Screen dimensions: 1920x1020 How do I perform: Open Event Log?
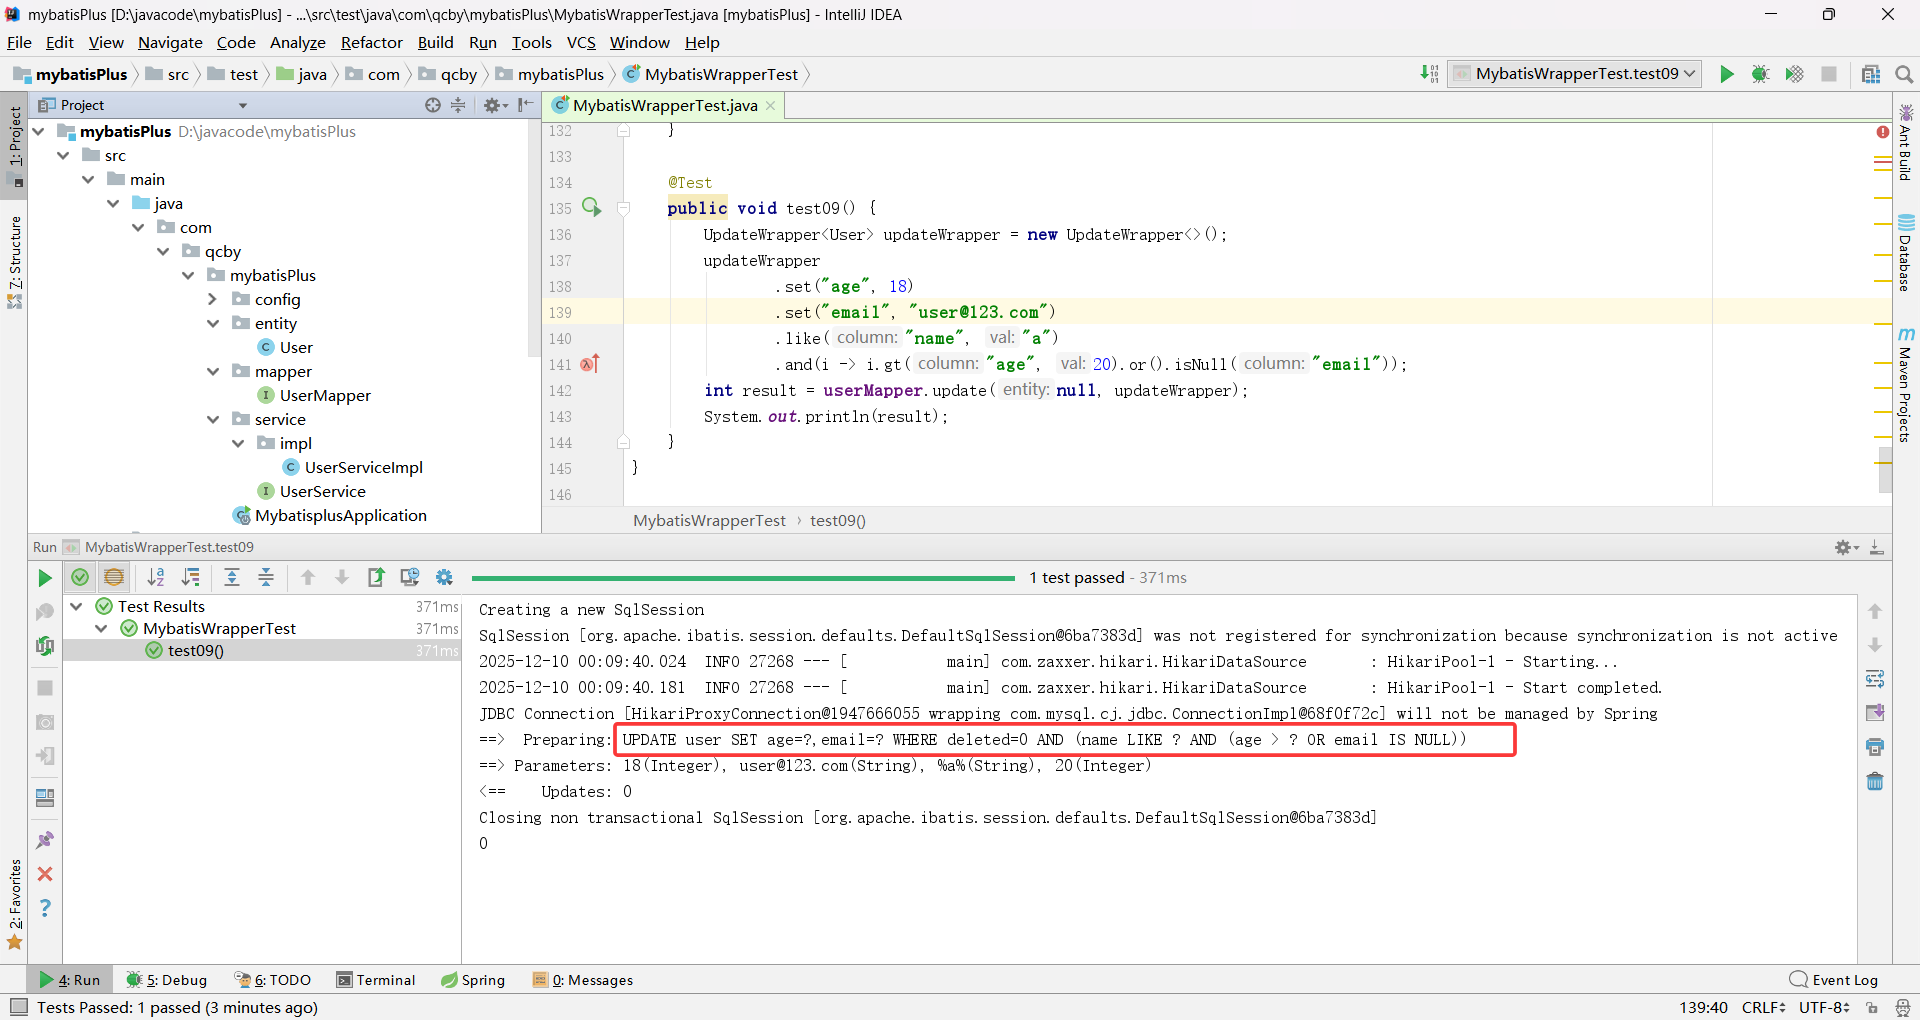[x=1834, y=980]
